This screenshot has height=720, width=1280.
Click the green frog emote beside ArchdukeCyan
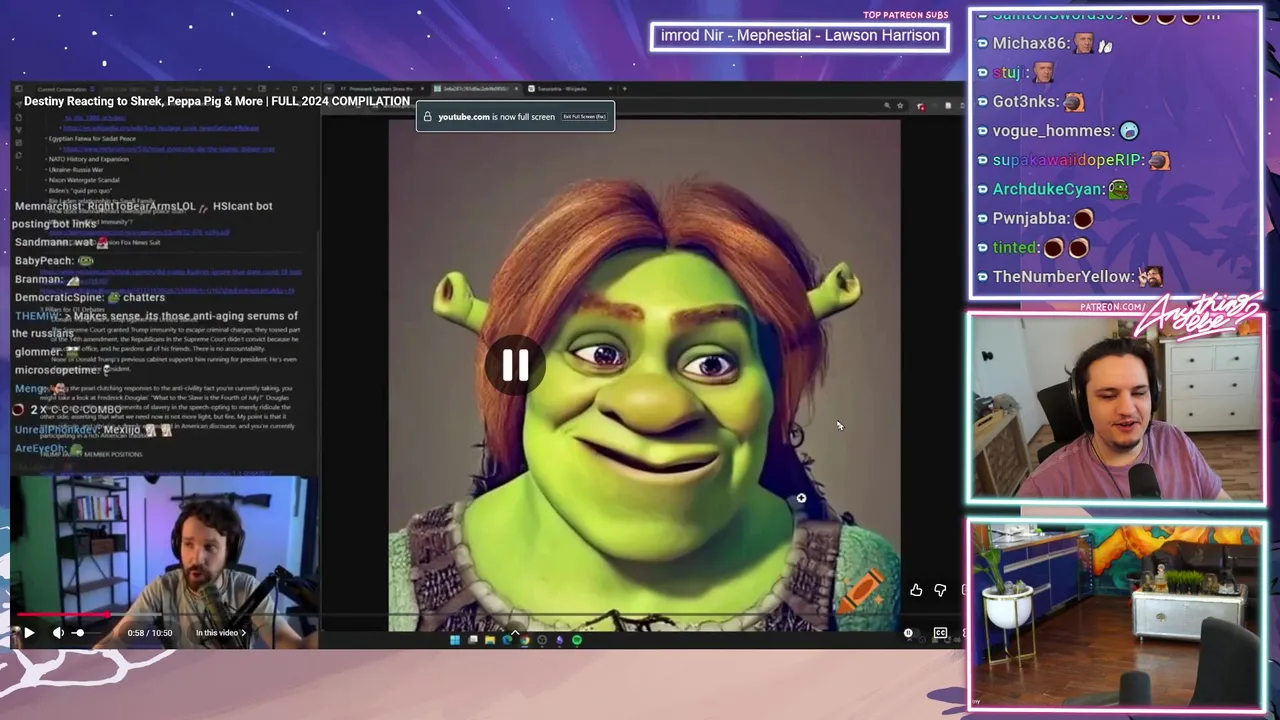[1118, 189]
